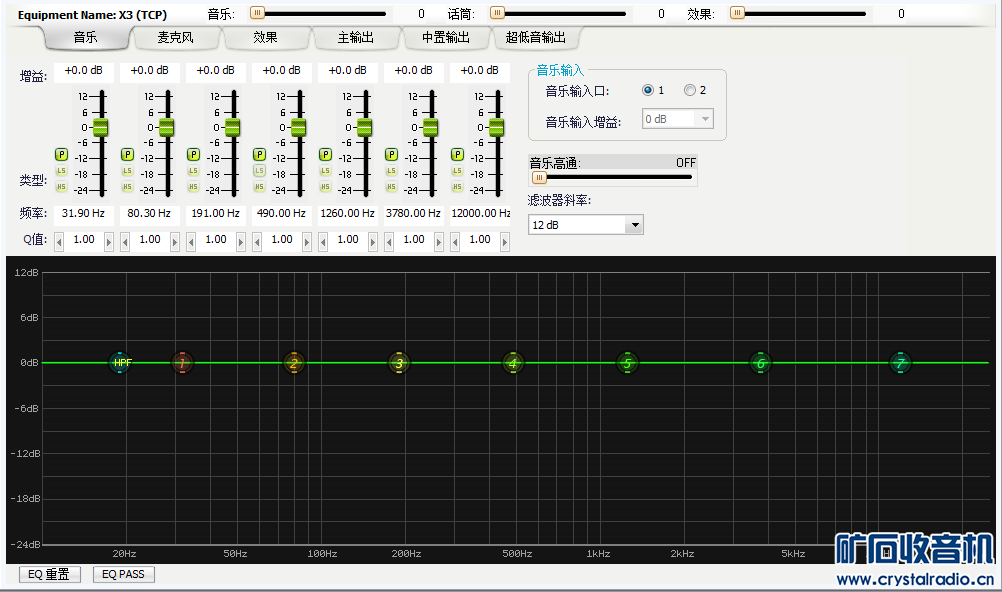Set 80.30 Hz band to LS type
Screen dimensions: 1002x592
pos(127,171)
